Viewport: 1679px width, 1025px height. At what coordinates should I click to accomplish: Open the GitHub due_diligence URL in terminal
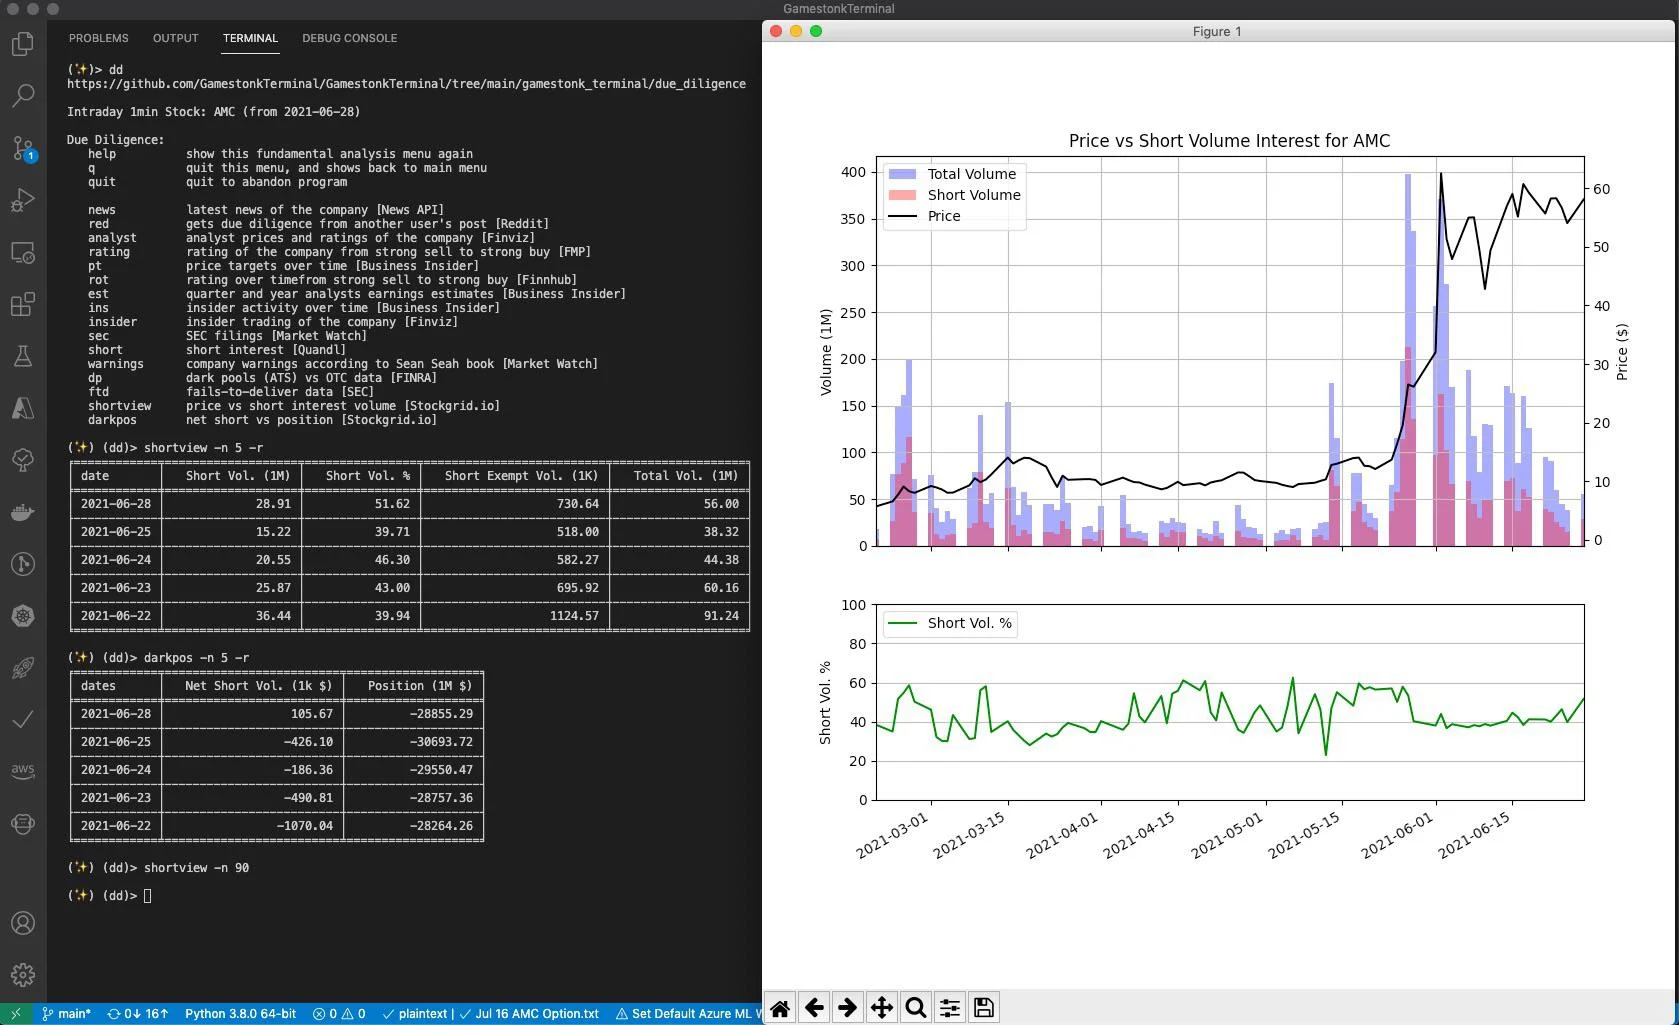click(x=406, y=84)
